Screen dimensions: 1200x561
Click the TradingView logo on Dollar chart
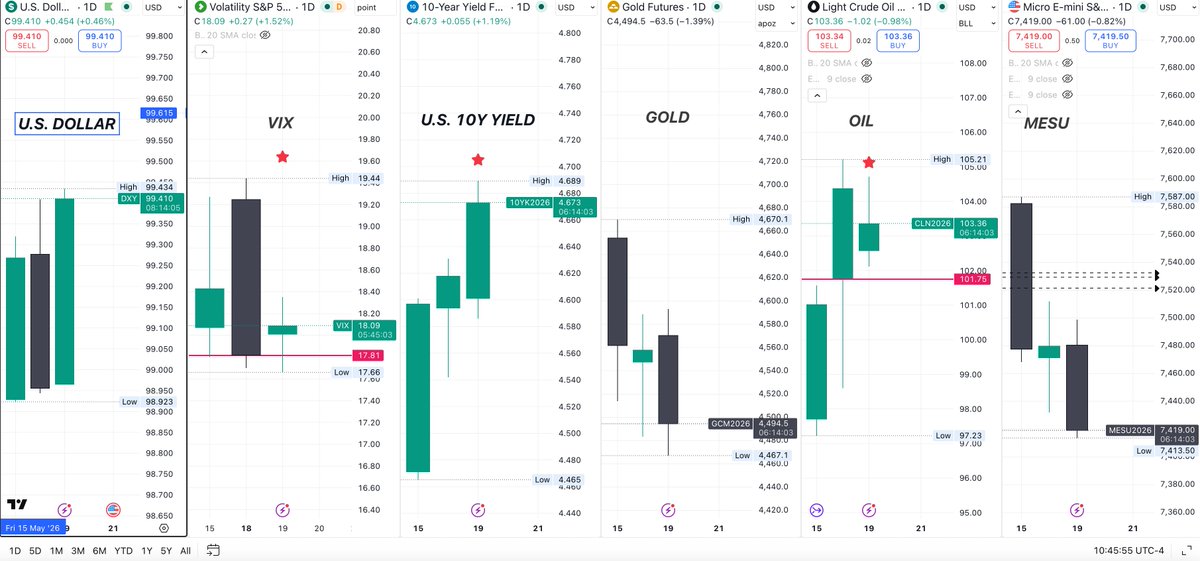(16, 506)
